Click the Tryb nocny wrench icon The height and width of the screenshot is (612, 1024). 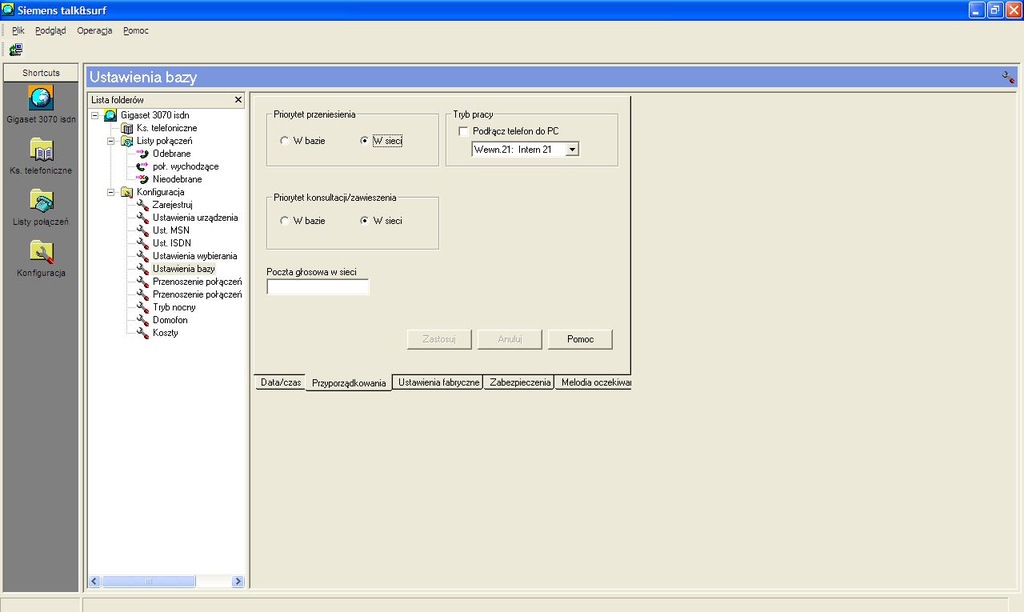point(142,307)
